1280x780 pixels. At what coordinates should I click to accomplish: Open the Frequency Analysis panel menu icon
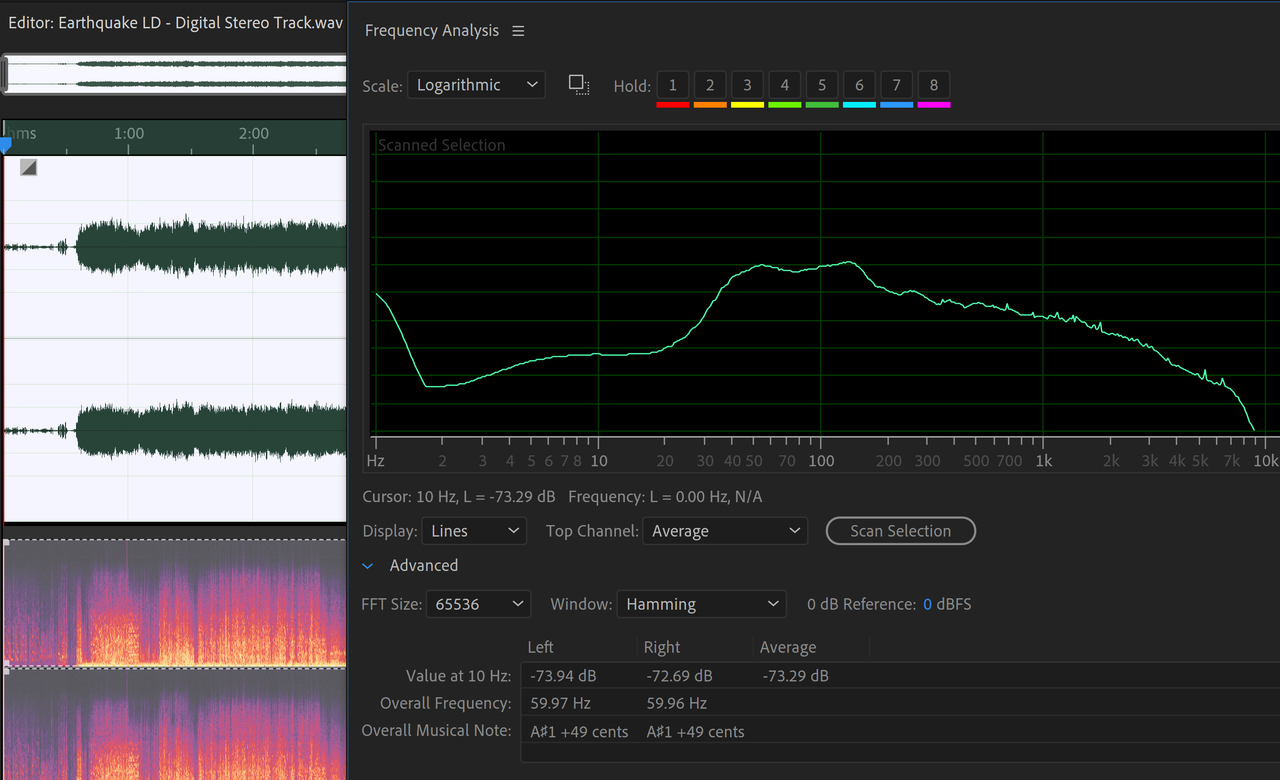click(518, 31)
